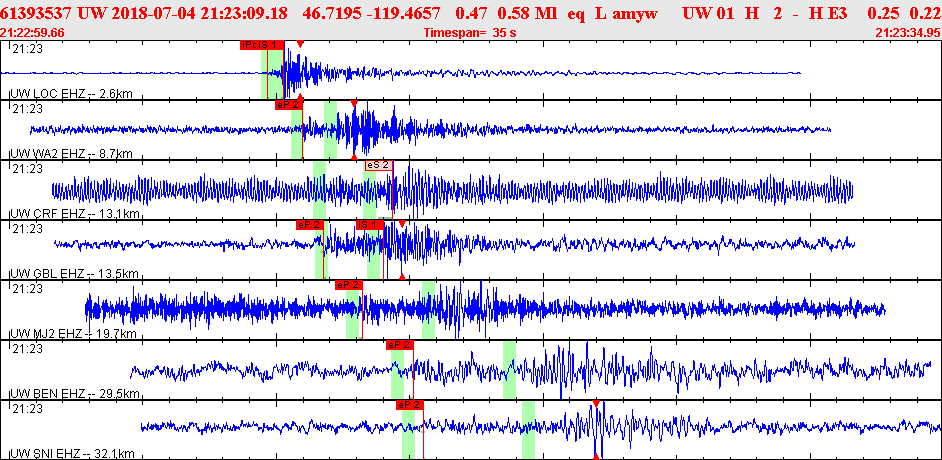The height and width of the screenshot is (460, 942).
Task: Click the iPc pick flag on LOC trace
Action: coord(250,45)
